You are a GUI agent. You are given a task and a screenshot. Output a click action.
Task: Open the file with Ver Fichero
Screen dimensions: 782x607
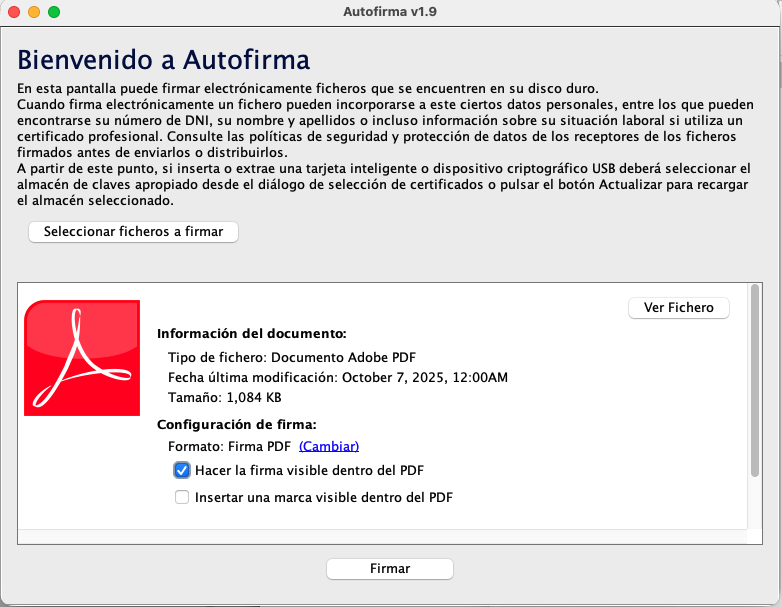[x=678, y=308]
